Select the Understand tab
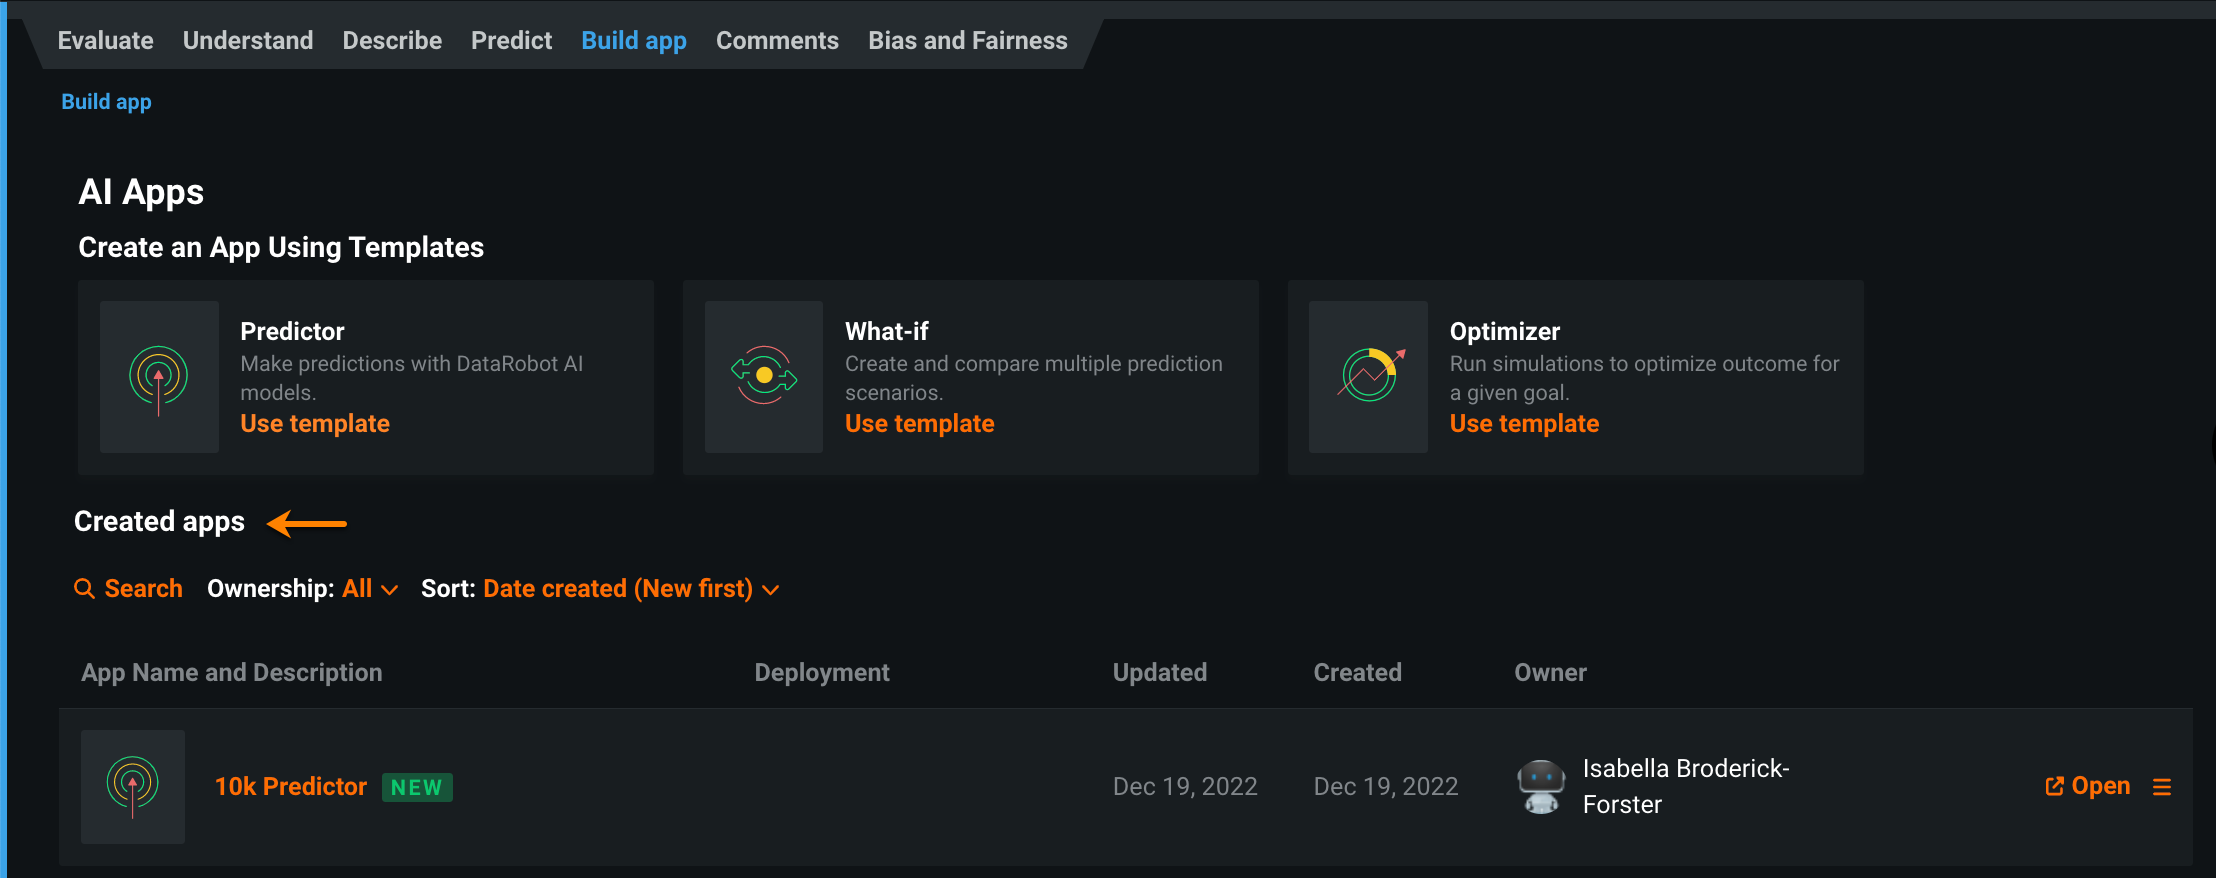The height and width of the screenshot is (878, 2216). pyautogui.click(x=248, y=41)
